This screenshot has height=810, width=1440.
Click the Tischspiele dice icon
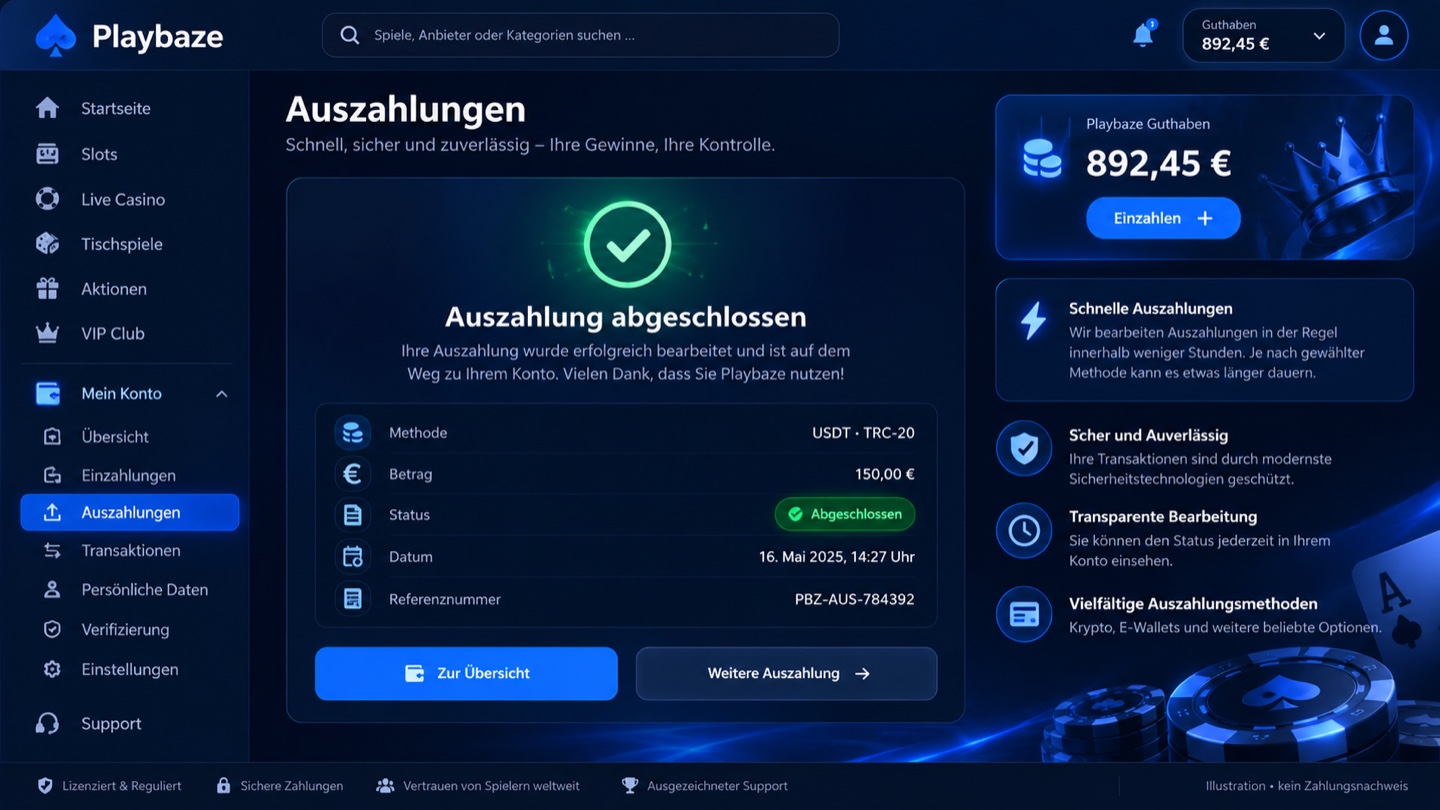(x=47, y=244)
